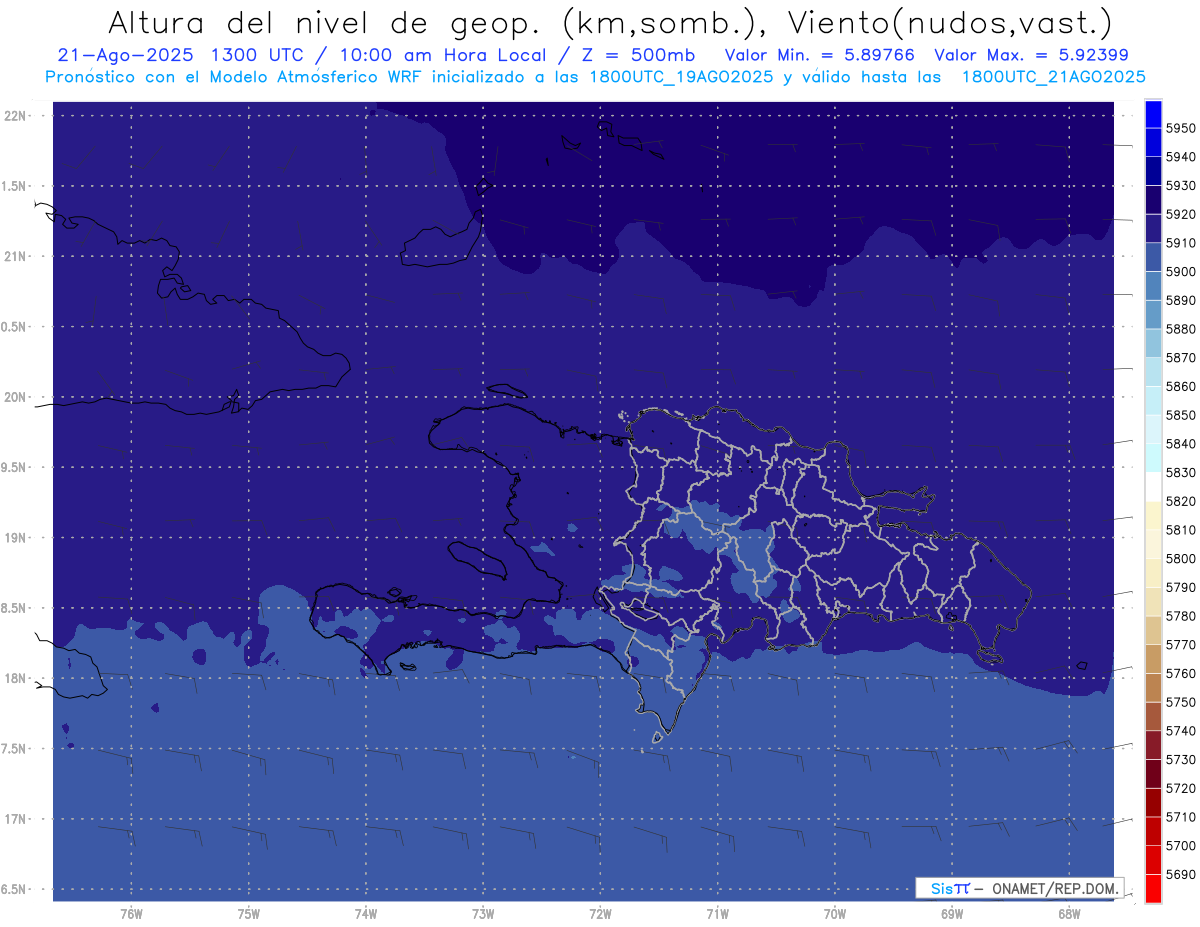Click the bright blue colorbar segment above 5950
Viewport: 1200px width, 927px height.
1152,113
